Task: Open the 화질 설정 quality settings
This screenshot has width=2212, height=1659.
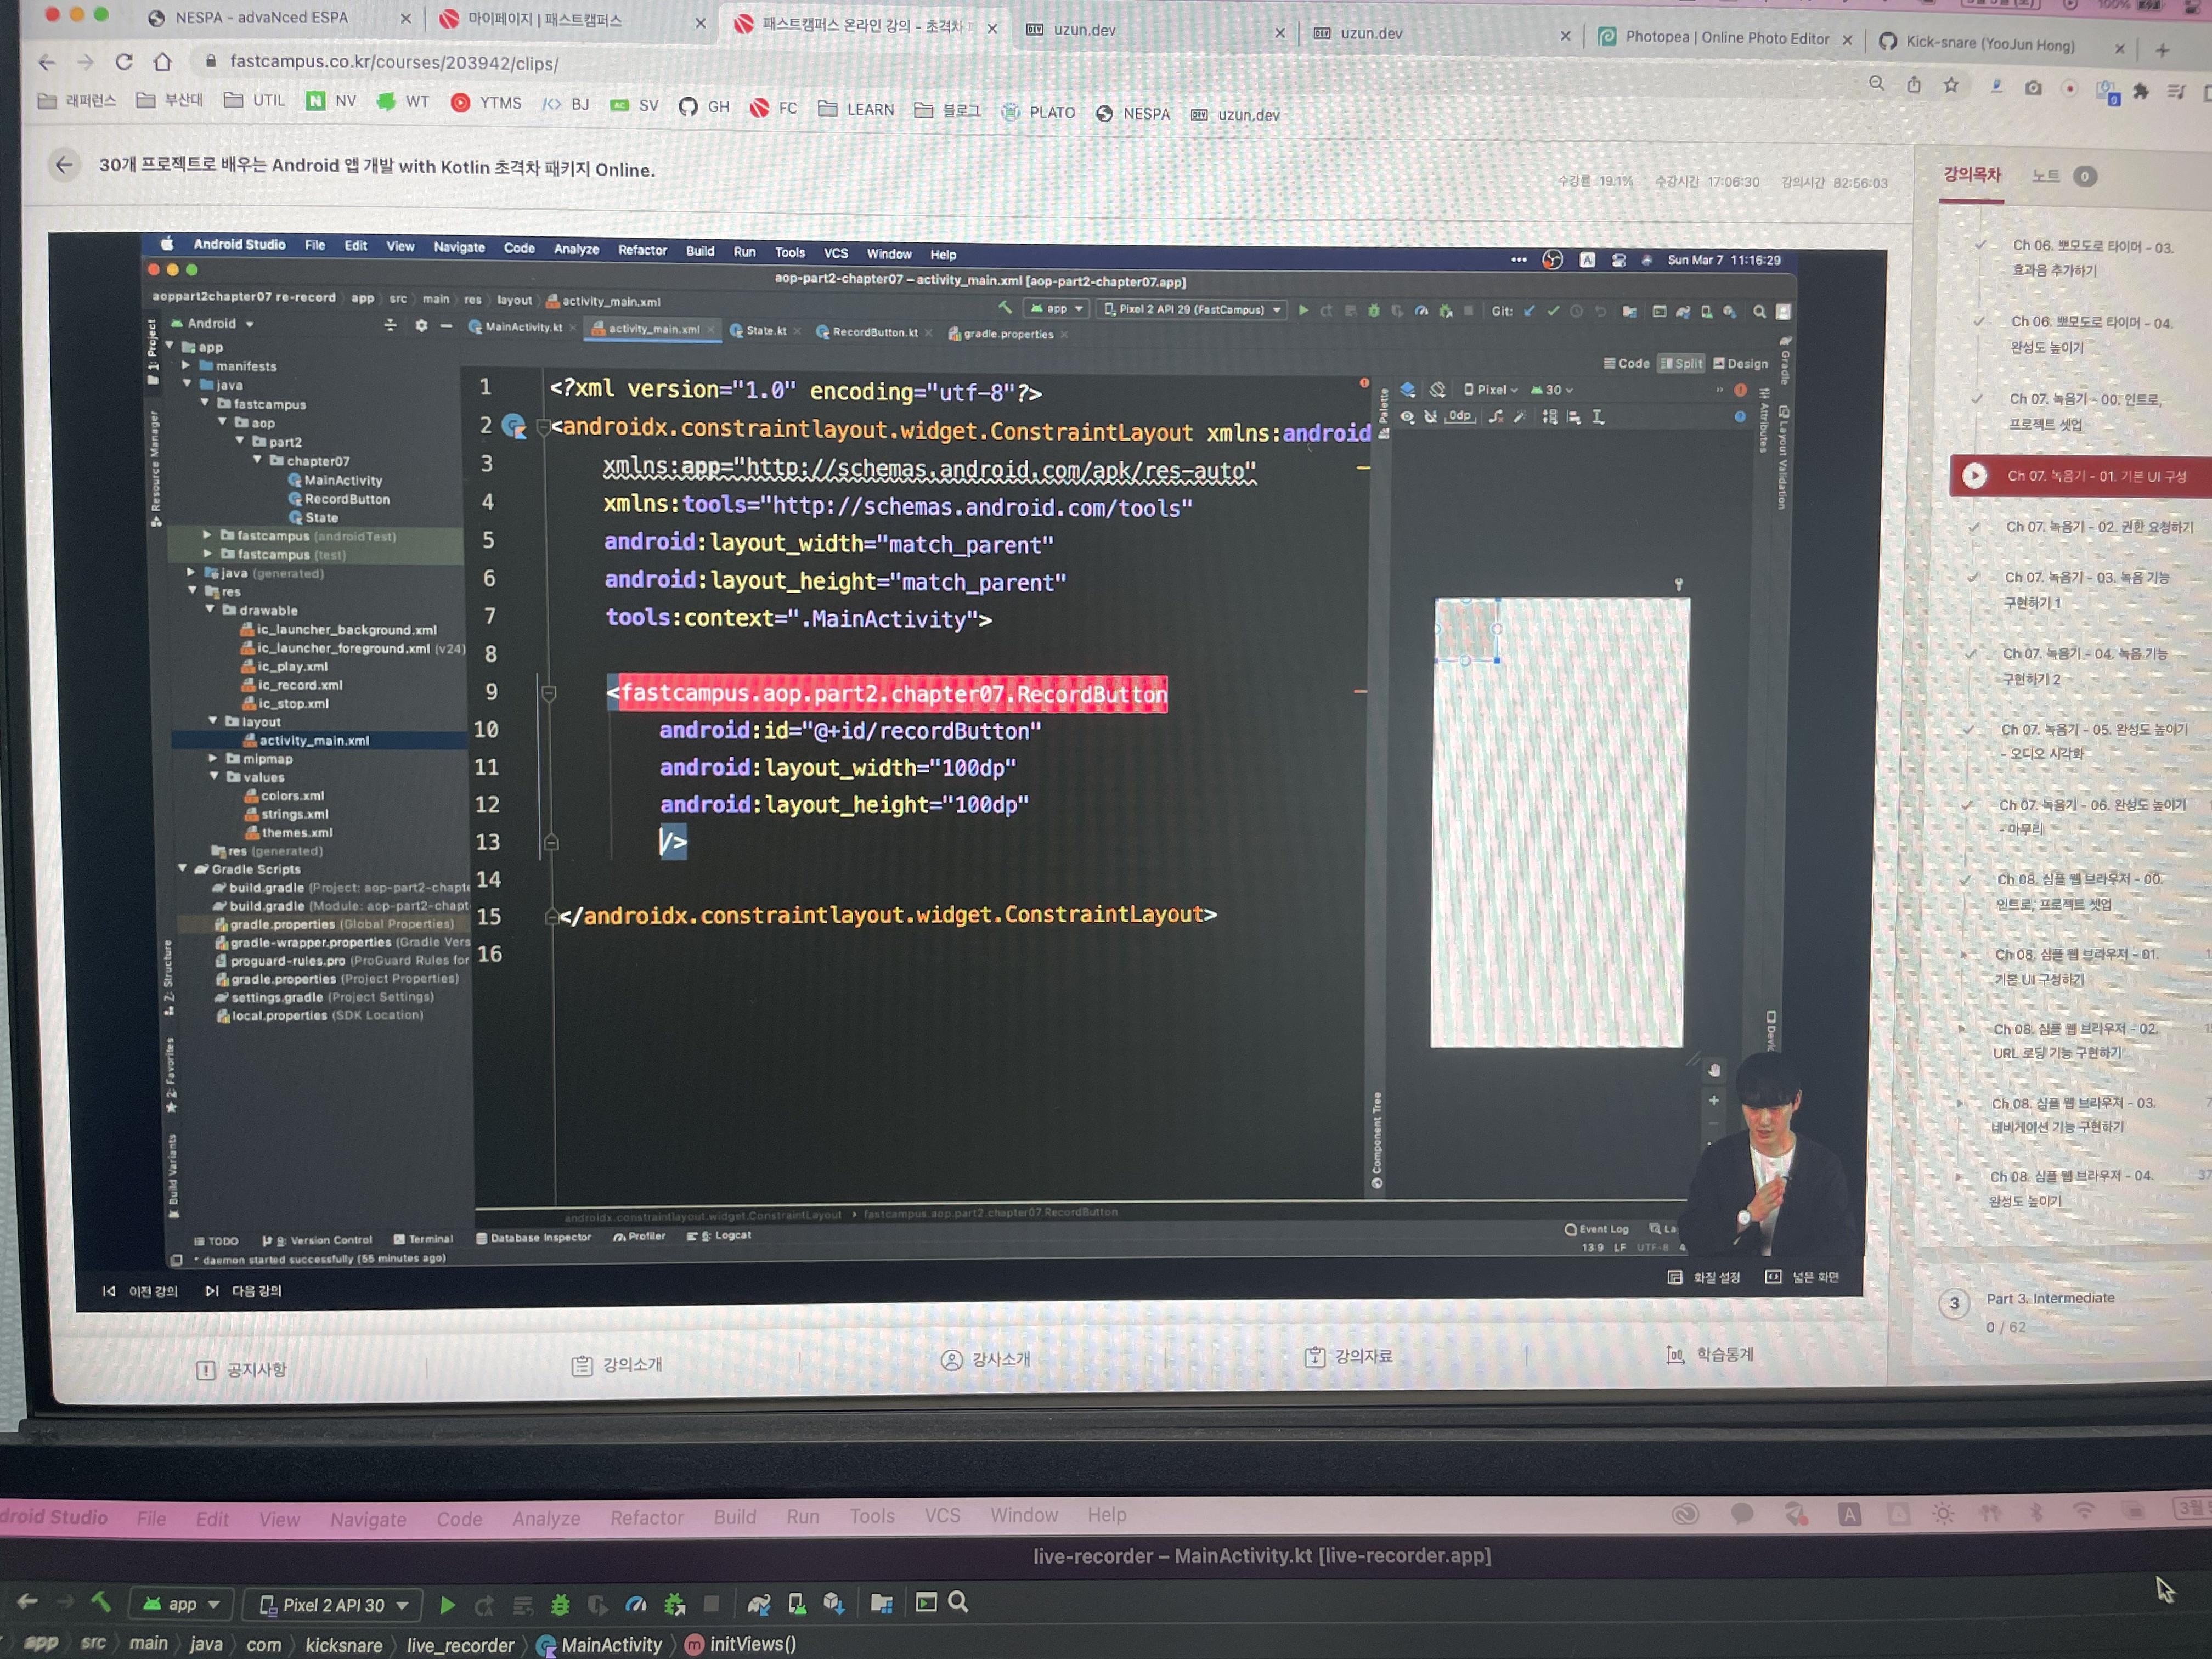Action: coord(1704,1277)
